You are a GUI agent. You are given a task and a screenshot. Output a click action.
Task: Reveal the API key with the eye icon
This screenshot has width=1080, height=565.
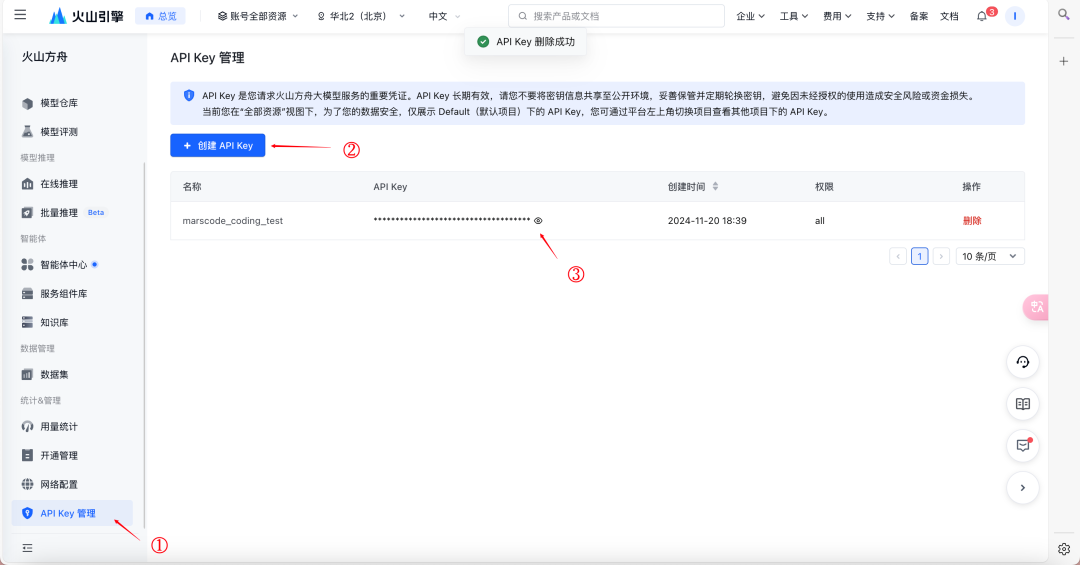pyautogui.click(x=539, y=220)
